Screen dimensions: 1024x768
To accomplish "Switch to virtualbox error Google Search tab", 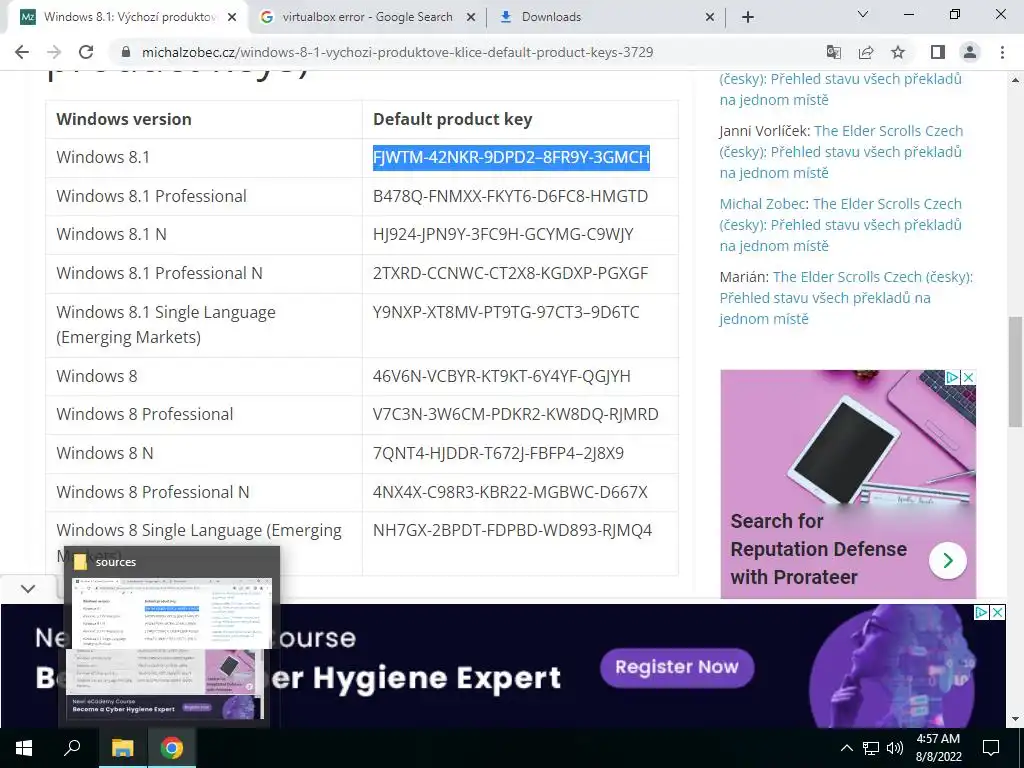I will 366,17.
